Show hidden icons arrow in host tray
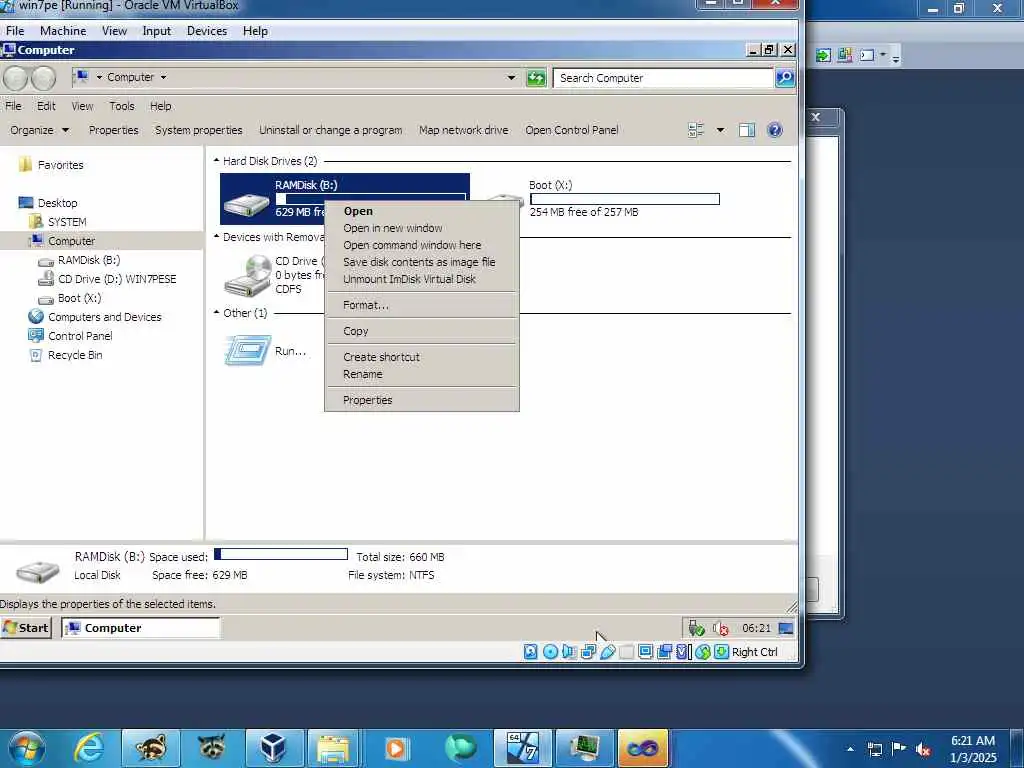Screen dimensions: 1024x768 [x=850, y=749]
